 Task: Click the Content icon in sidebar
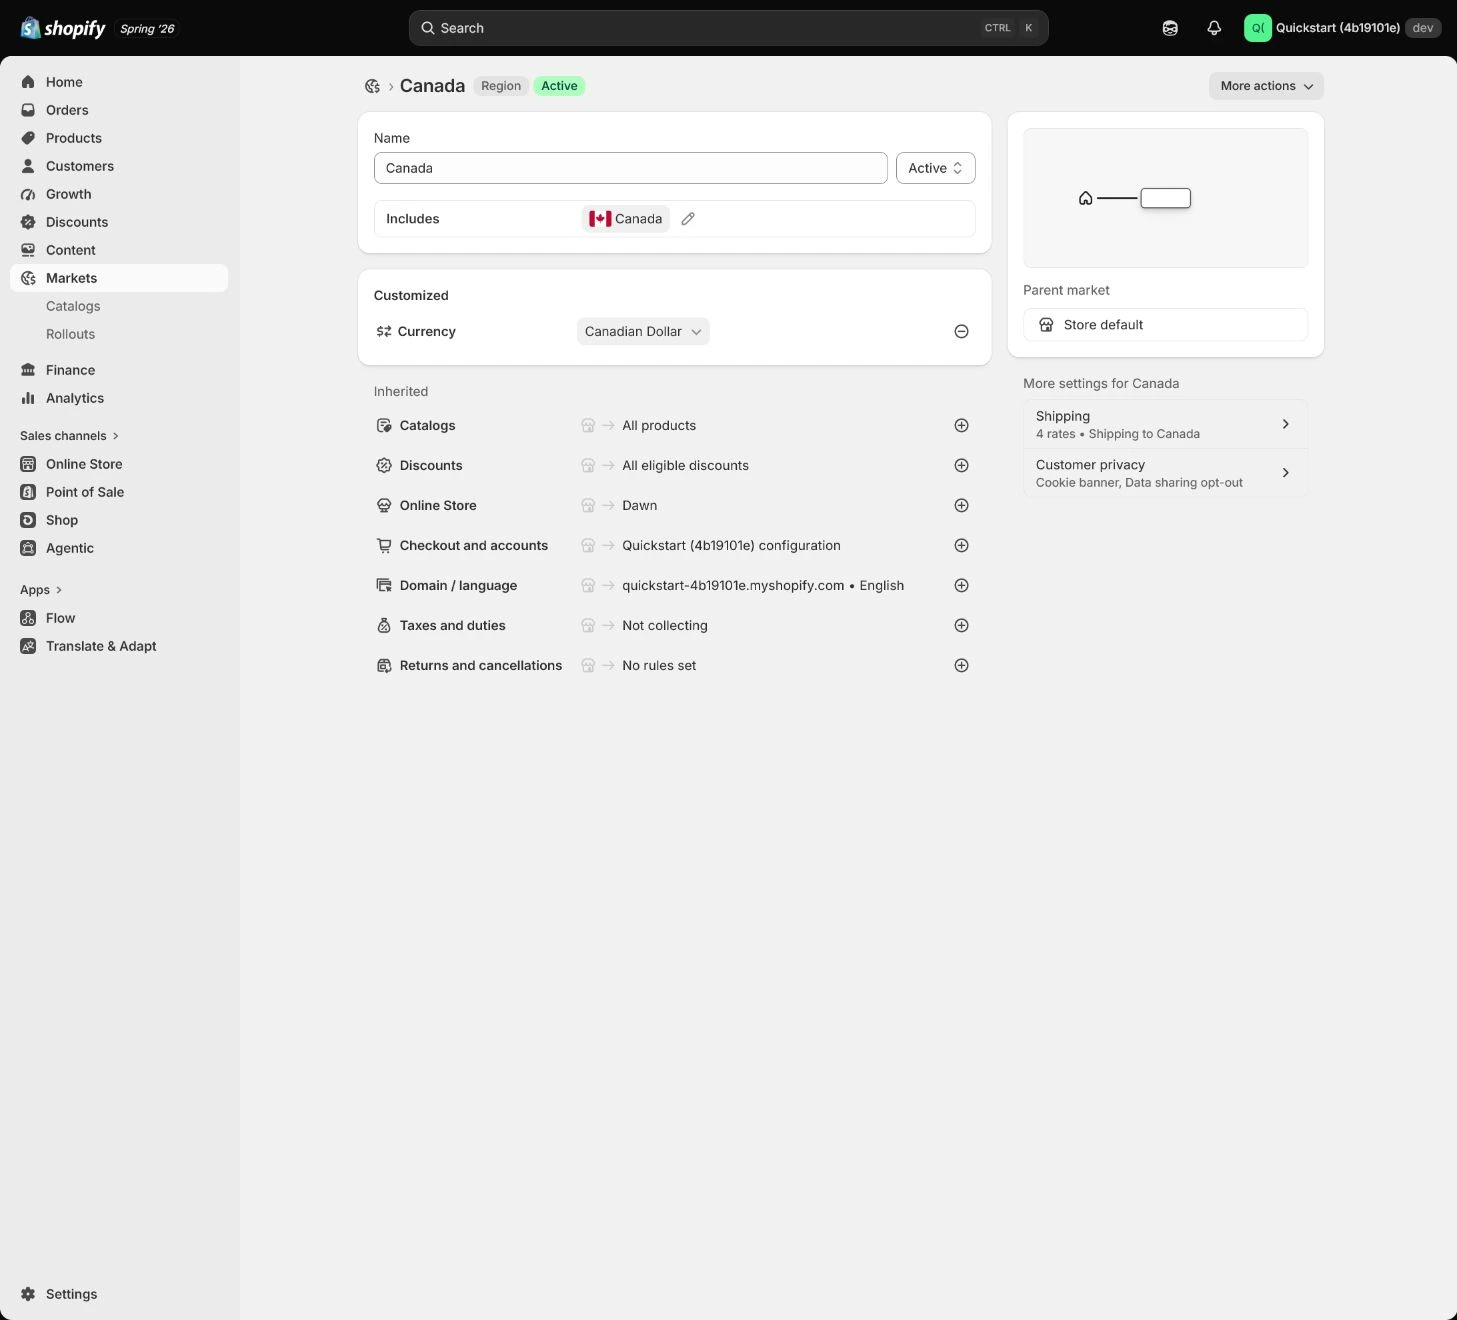pyautogui.click(x=28, y=250)
